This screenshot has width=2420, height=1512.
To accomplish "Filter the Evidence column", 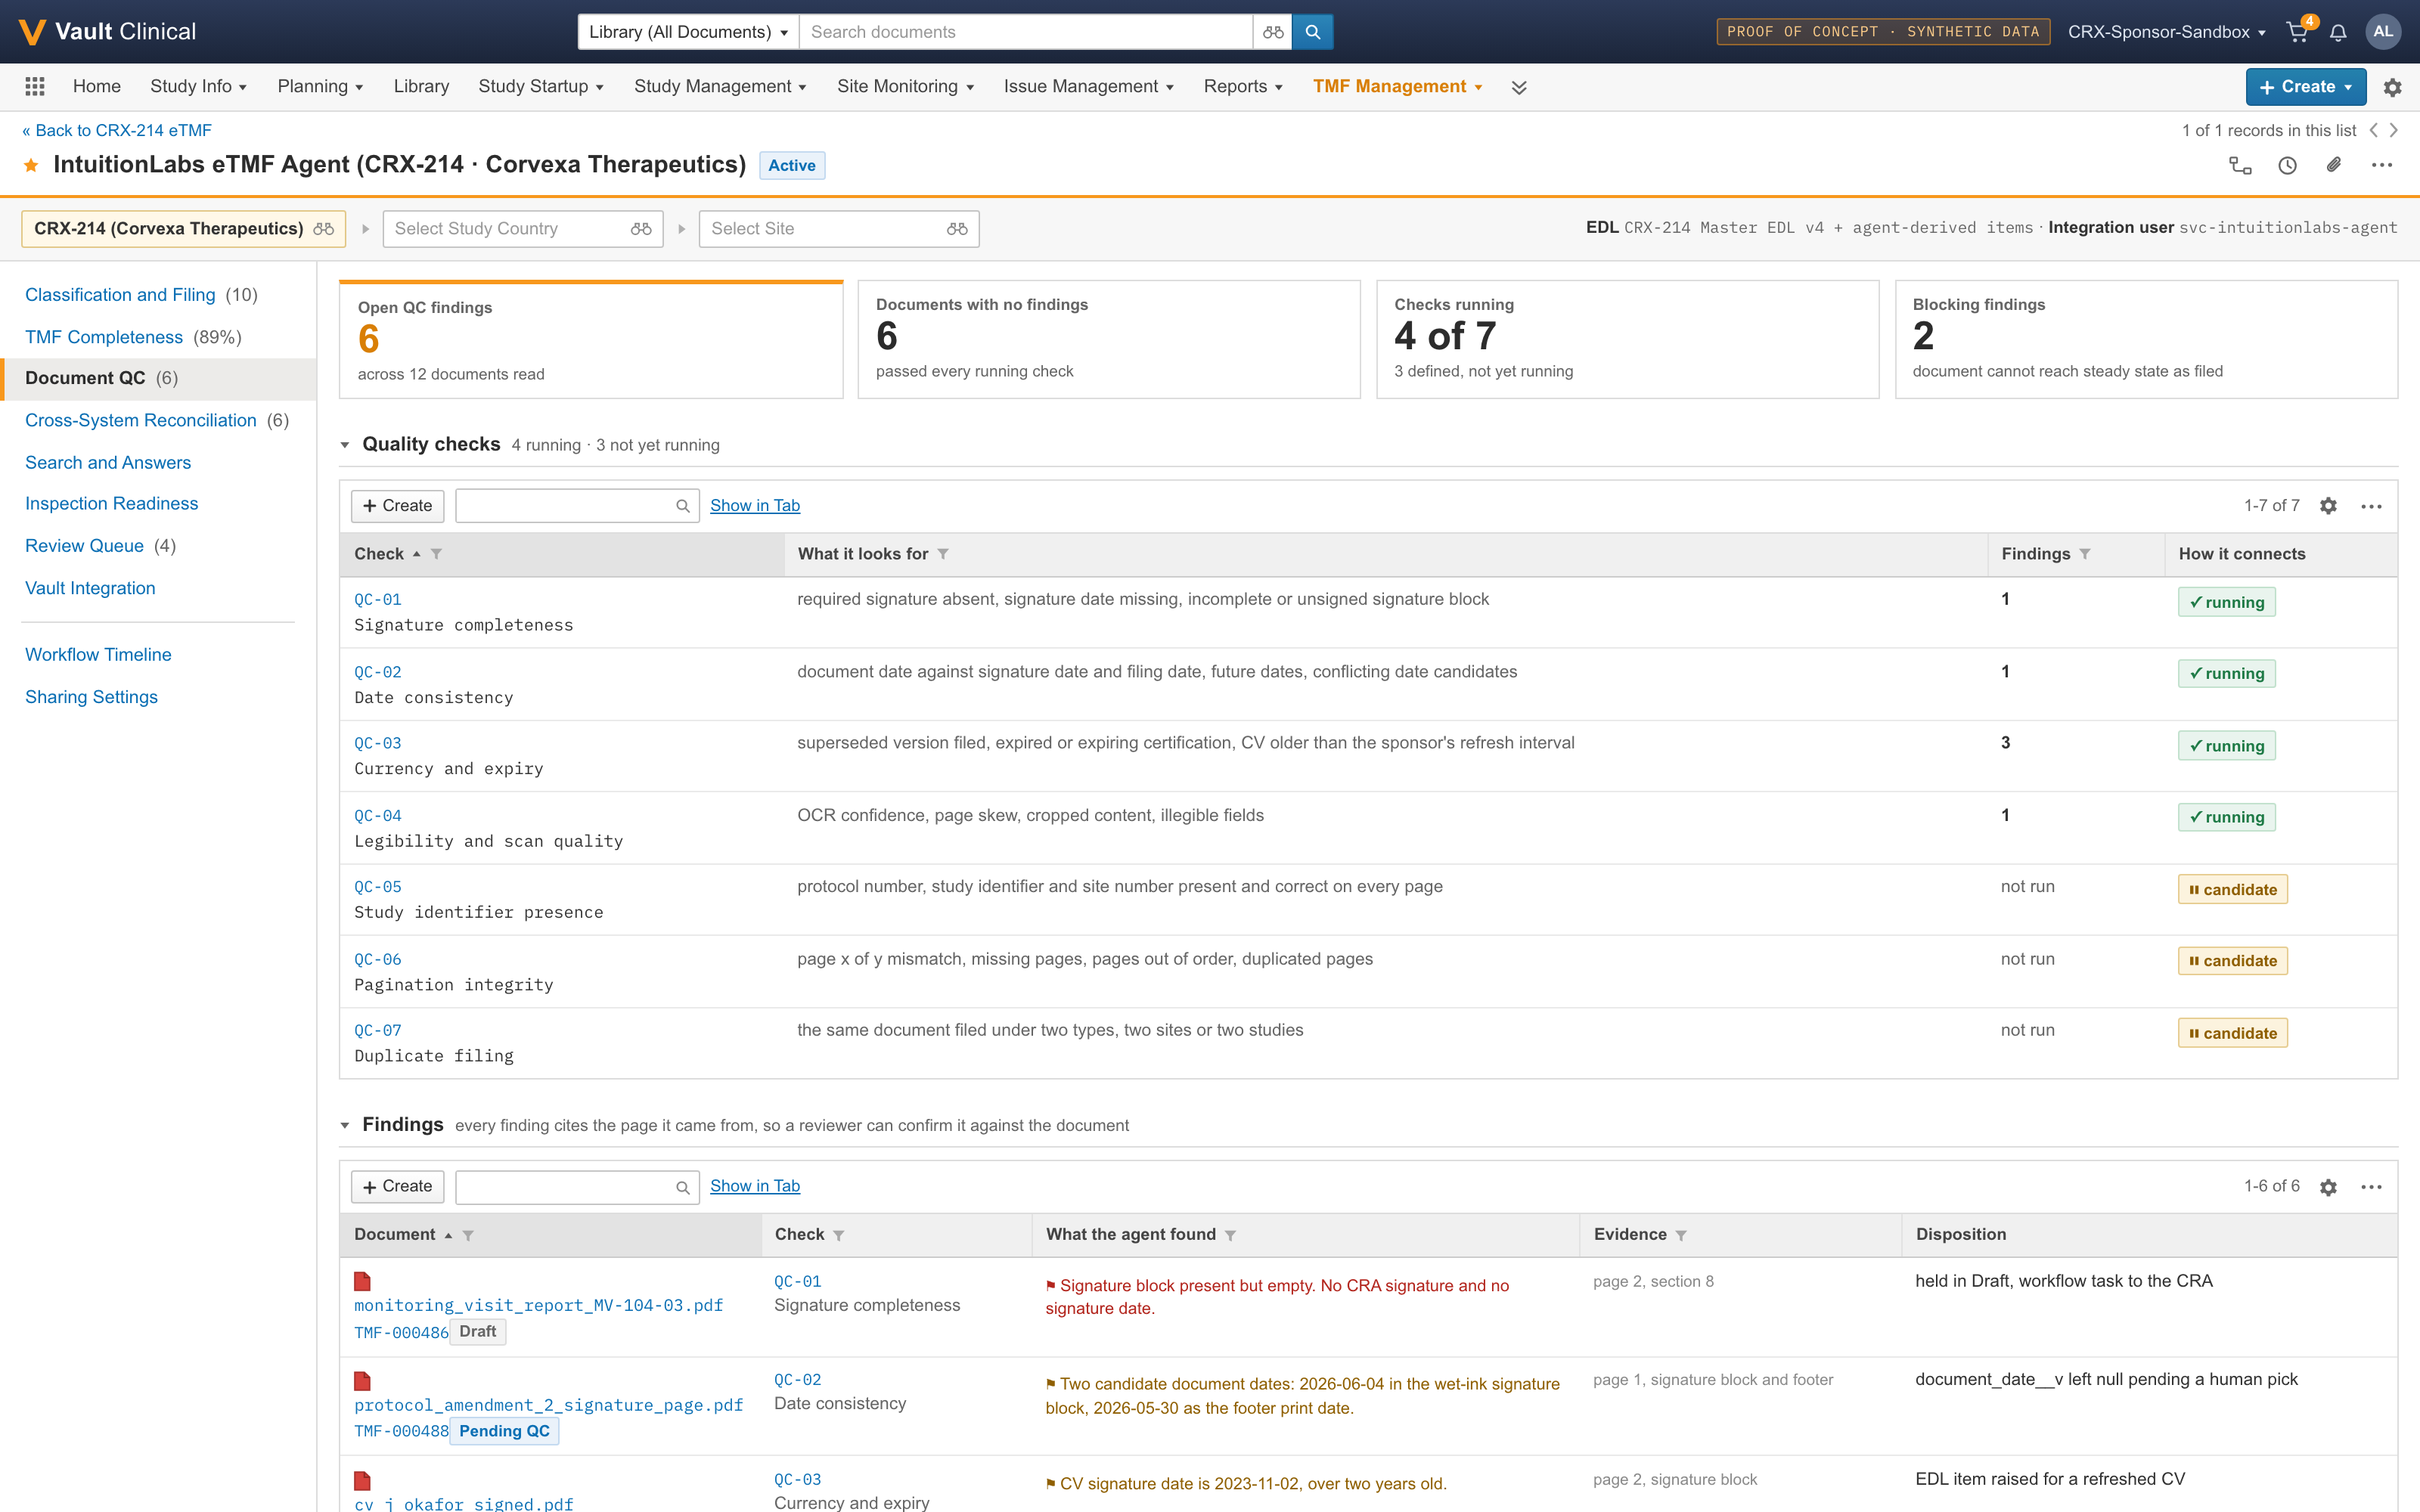I will coord(1681,1235).
